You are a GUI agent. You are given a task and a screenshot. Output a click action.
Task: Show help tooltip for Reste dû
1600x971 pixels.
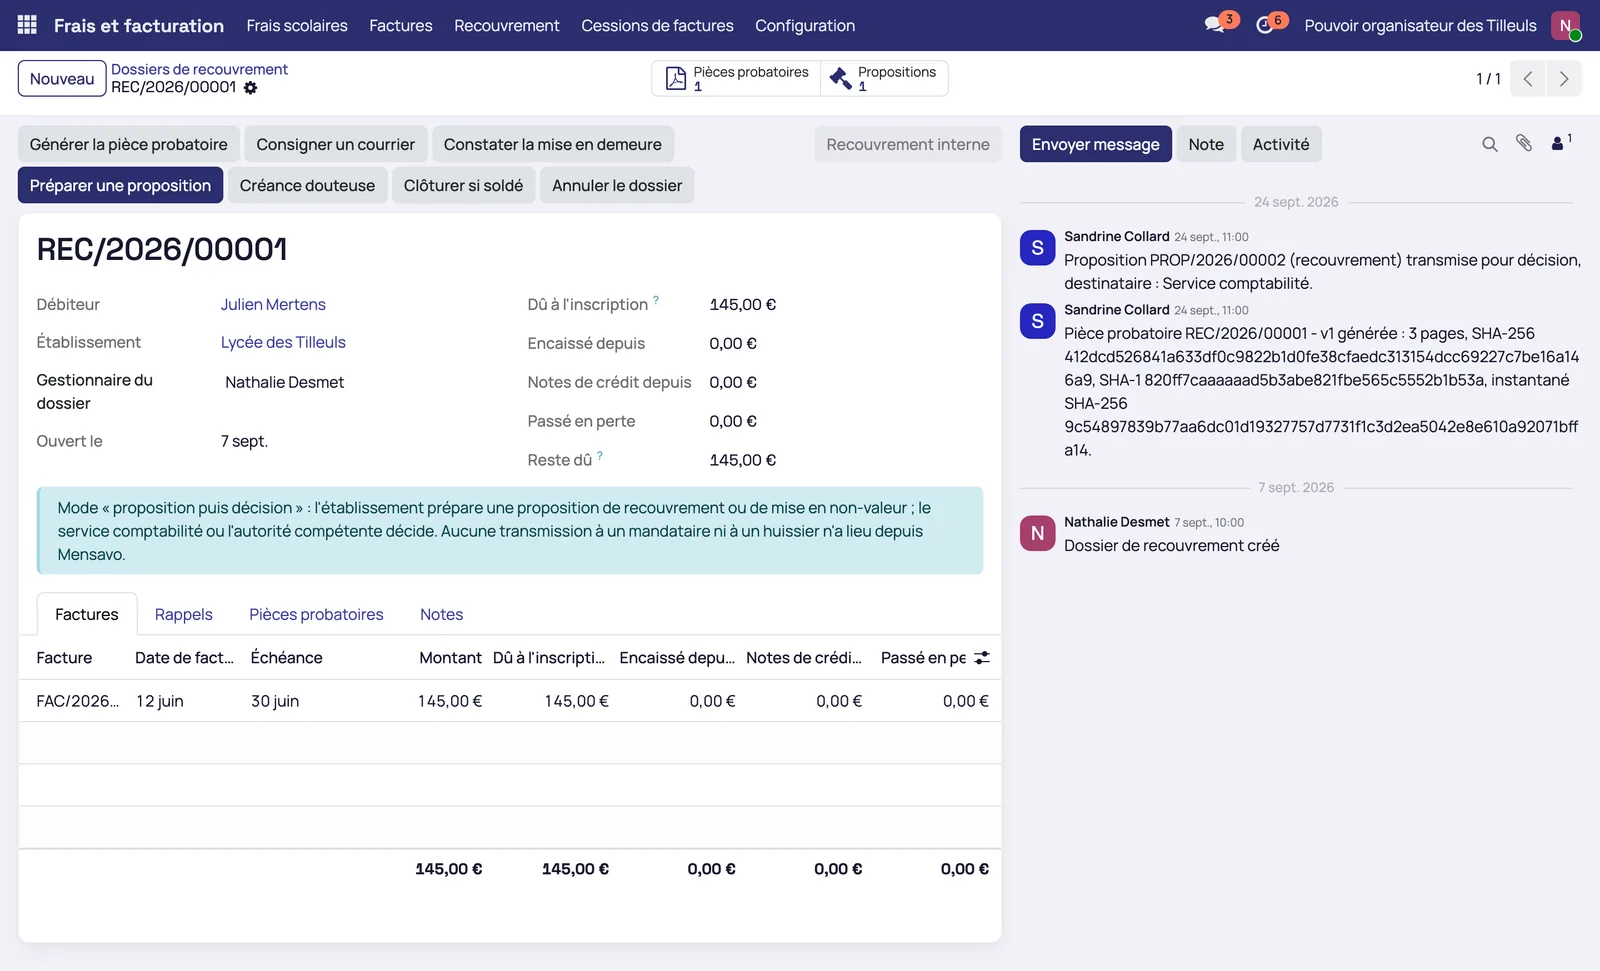click(x=600, y=456)
